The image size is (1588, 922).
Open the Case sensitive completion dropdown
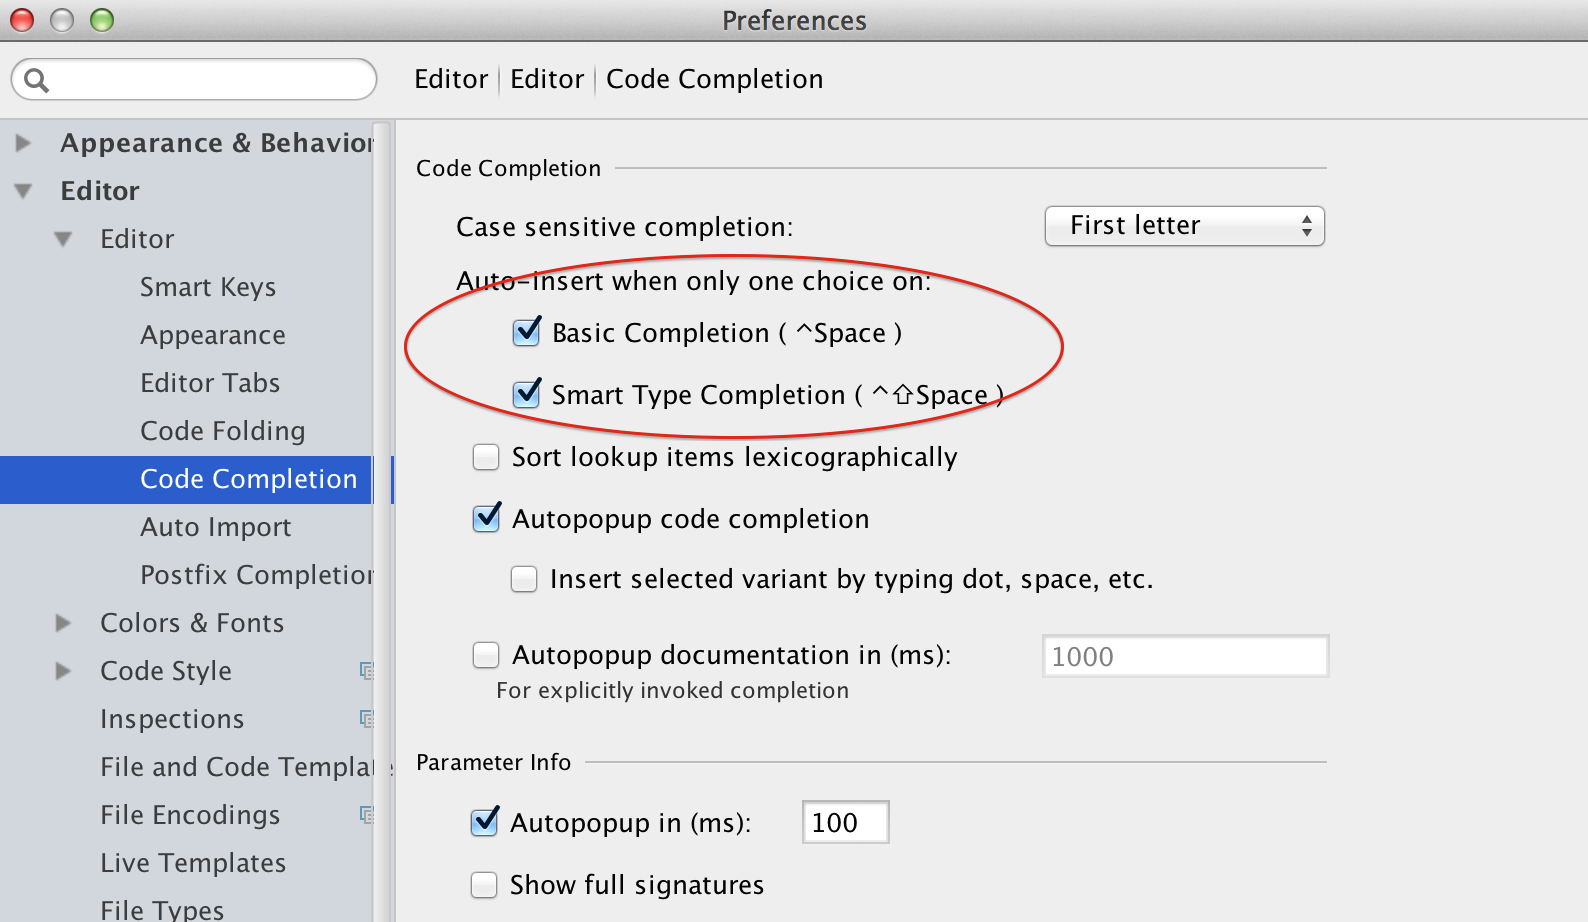pos(1185,226)
